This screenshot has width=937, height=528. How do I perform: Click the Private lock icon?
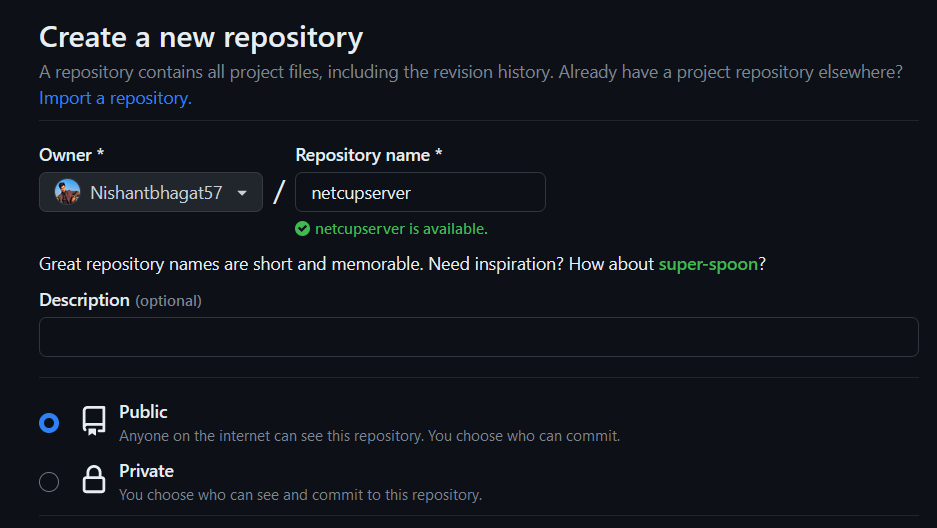coord(94,480)
